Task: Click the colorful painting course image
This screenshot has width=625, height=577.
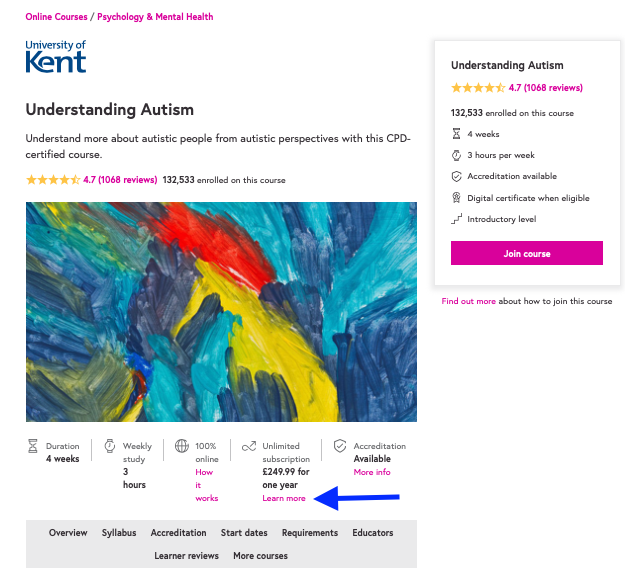Action: 221,312
